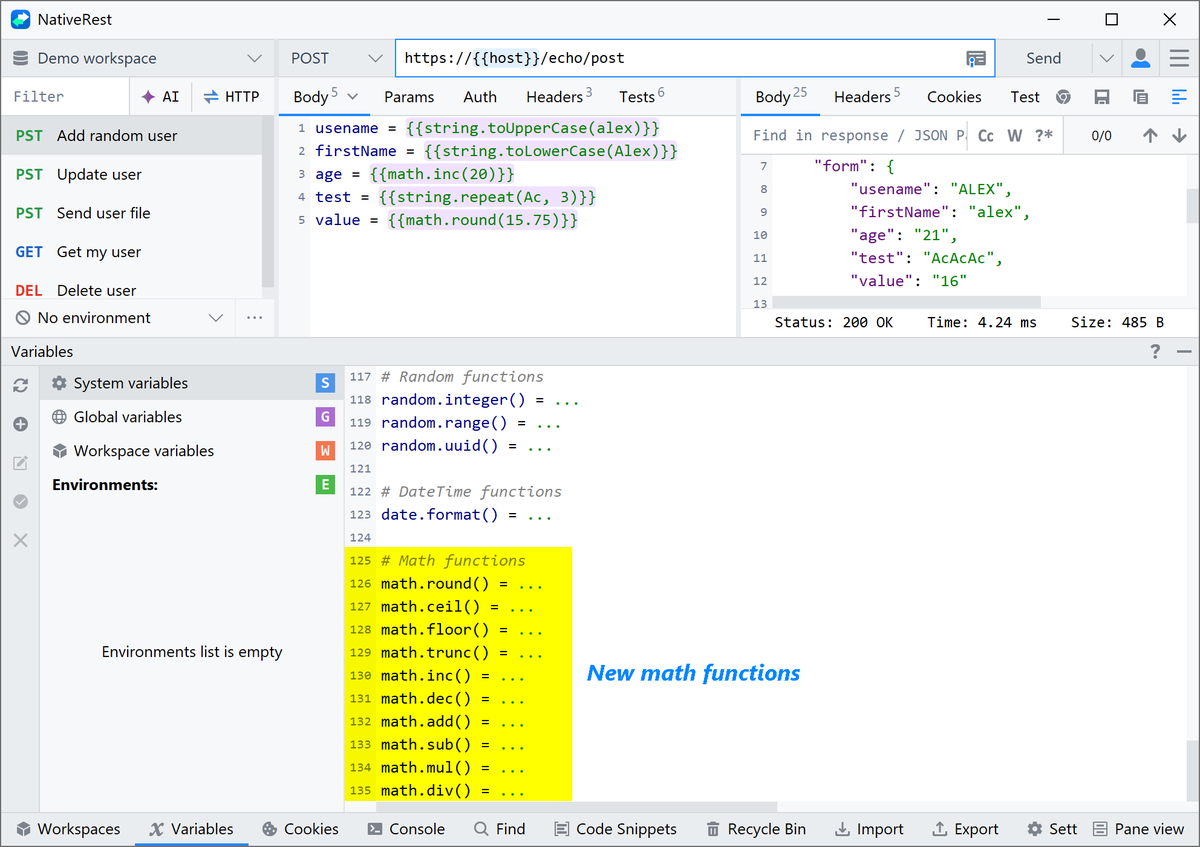Open Recycle Bin panel
Viewport: 1200px width, 847px height.
[756, 829]
